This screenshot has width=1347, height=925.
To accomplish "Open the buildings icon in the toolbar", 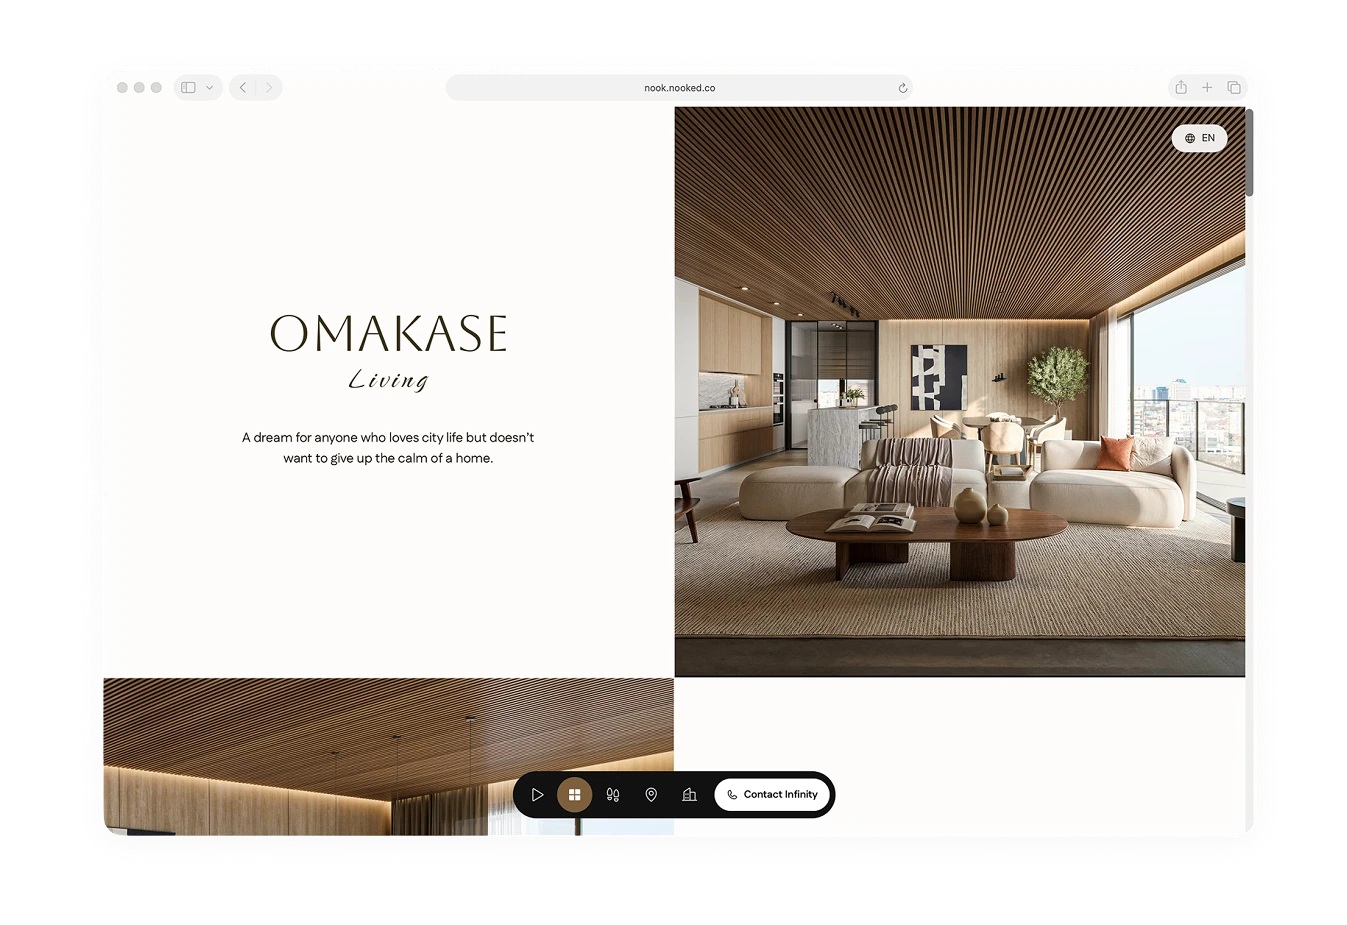I will pyautogui.click(x=689, y=795).
